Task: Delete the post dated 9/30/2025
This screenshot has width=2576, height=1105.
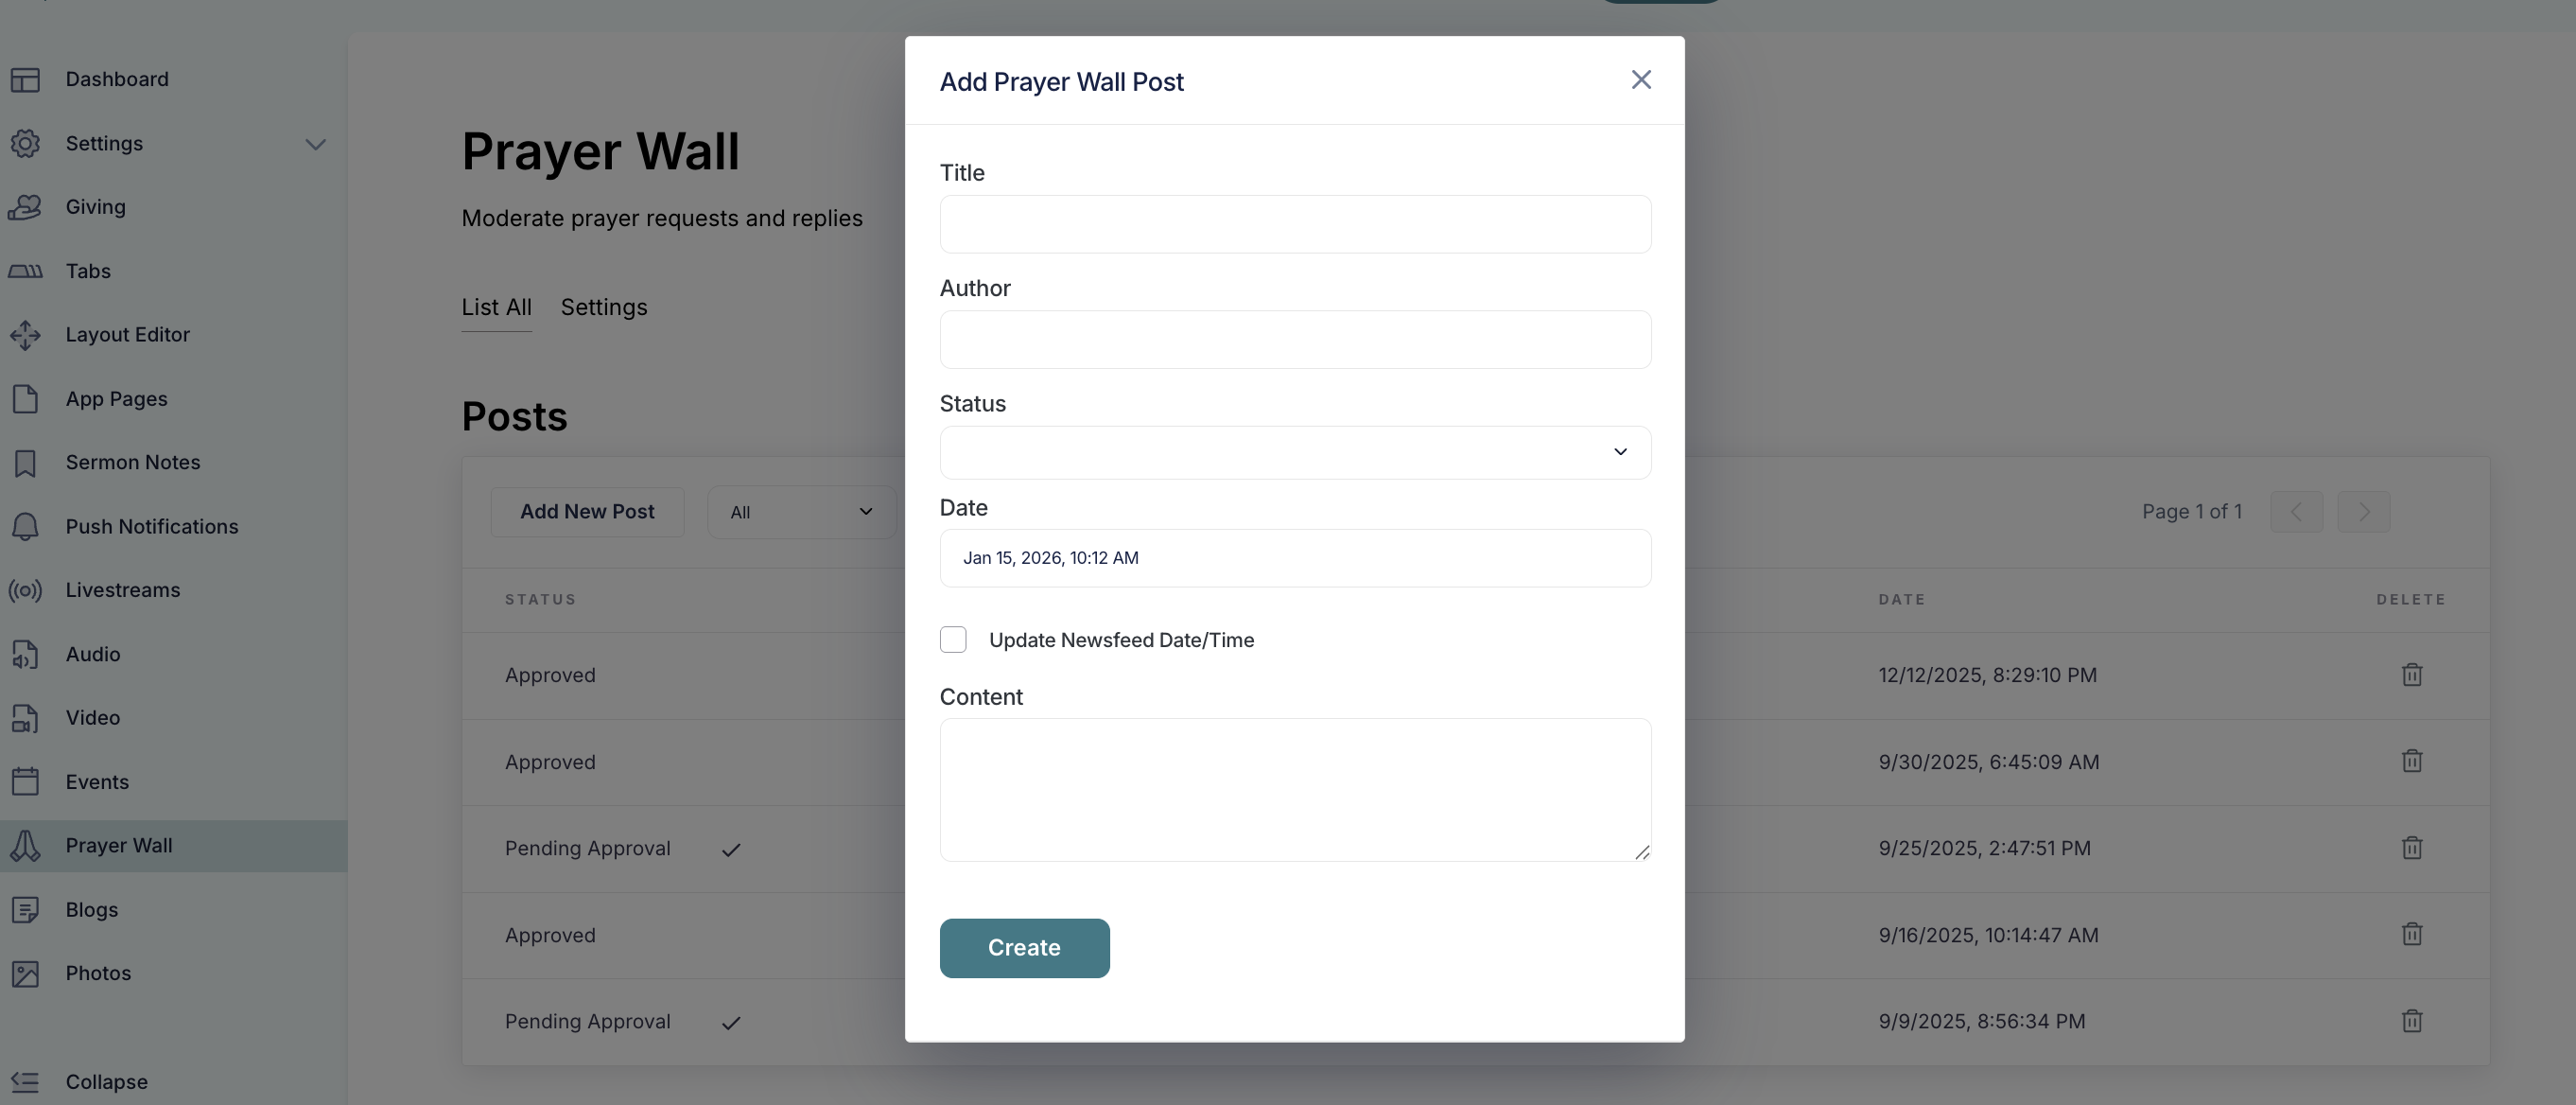Action: click(x=2411, y=761)
